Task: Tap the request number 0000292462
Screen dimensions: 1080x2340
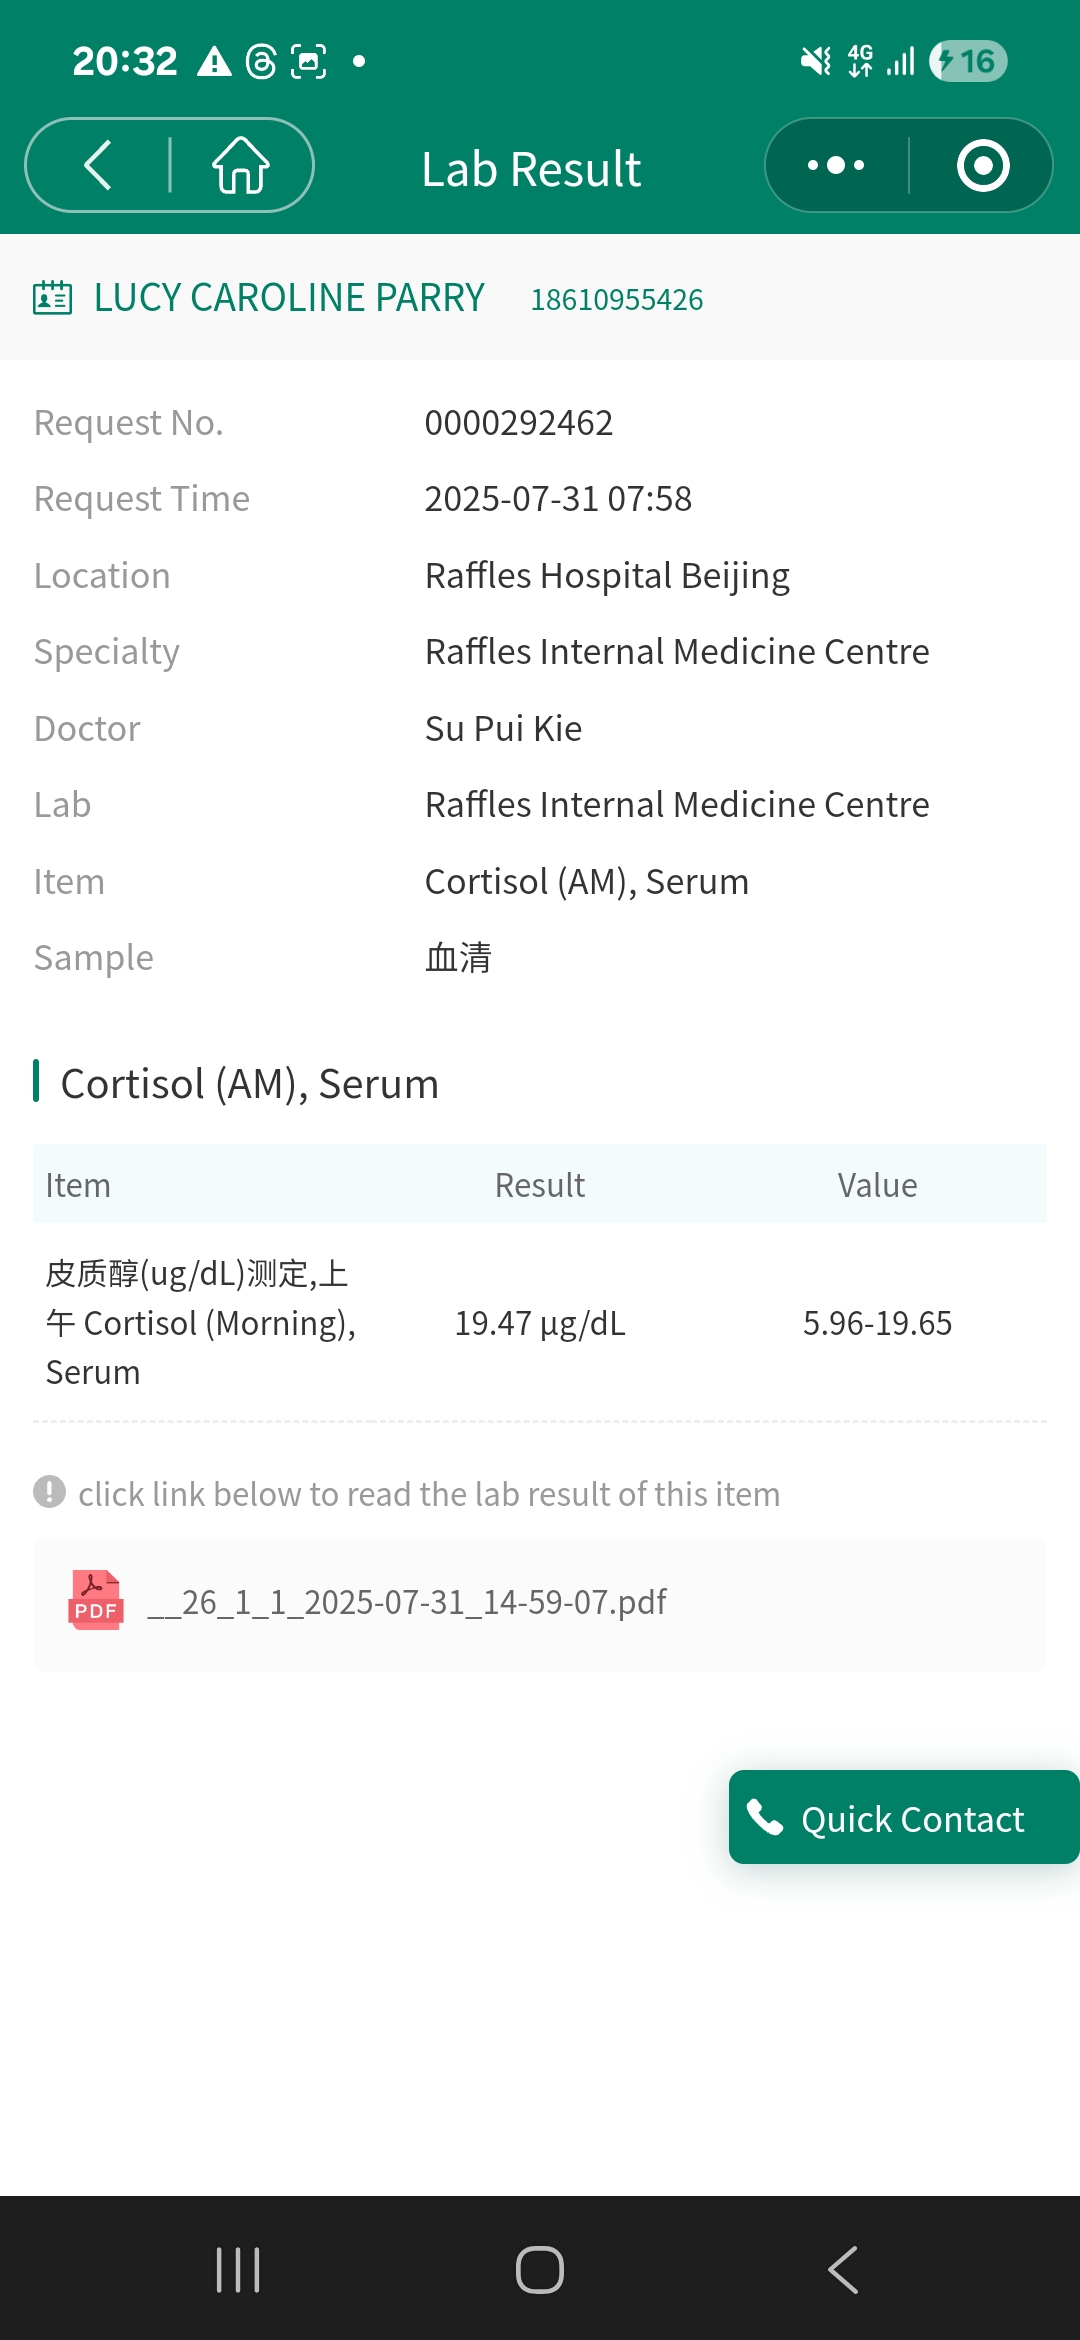Action: (x=518, y=423)
